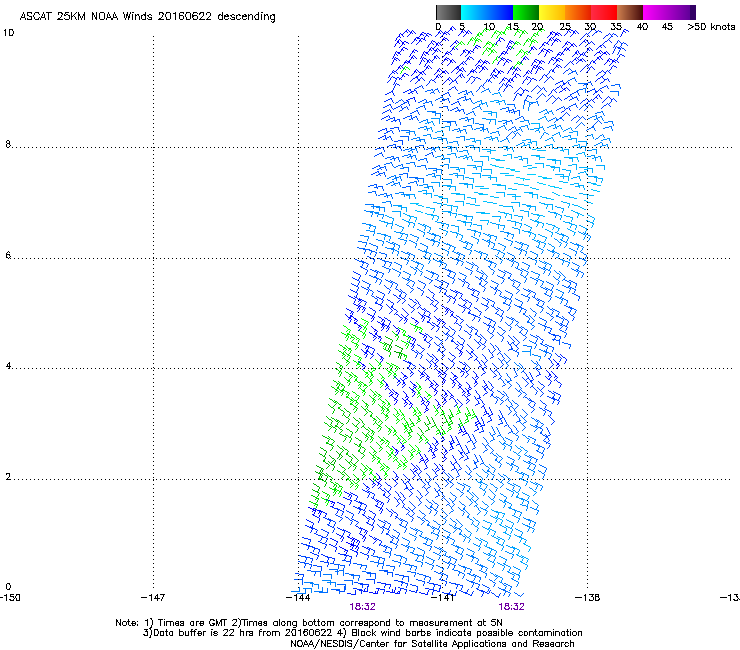The height and width of the screenshot is (650, 740).
Task: Click the '40' legend label
Action: (x=642, y=27)
